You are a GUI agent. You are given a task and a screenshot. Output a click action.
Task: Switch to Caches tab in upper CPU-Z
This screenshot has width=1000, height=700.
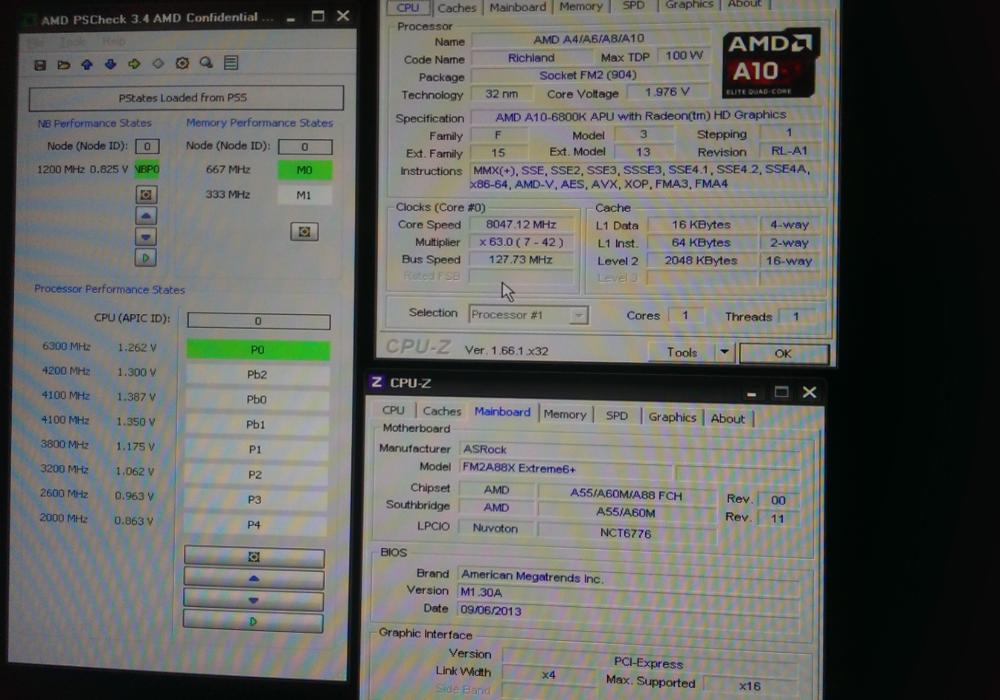pos(457,8)
